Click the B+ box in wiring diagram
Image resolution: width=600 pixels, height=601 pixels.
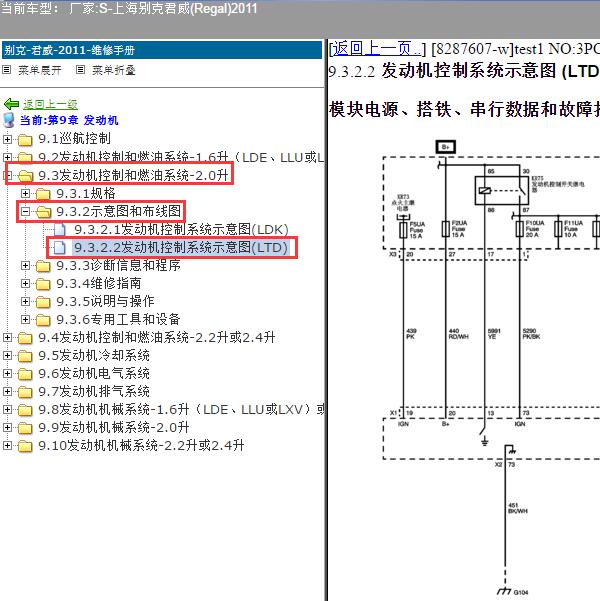tap(445, 147)
